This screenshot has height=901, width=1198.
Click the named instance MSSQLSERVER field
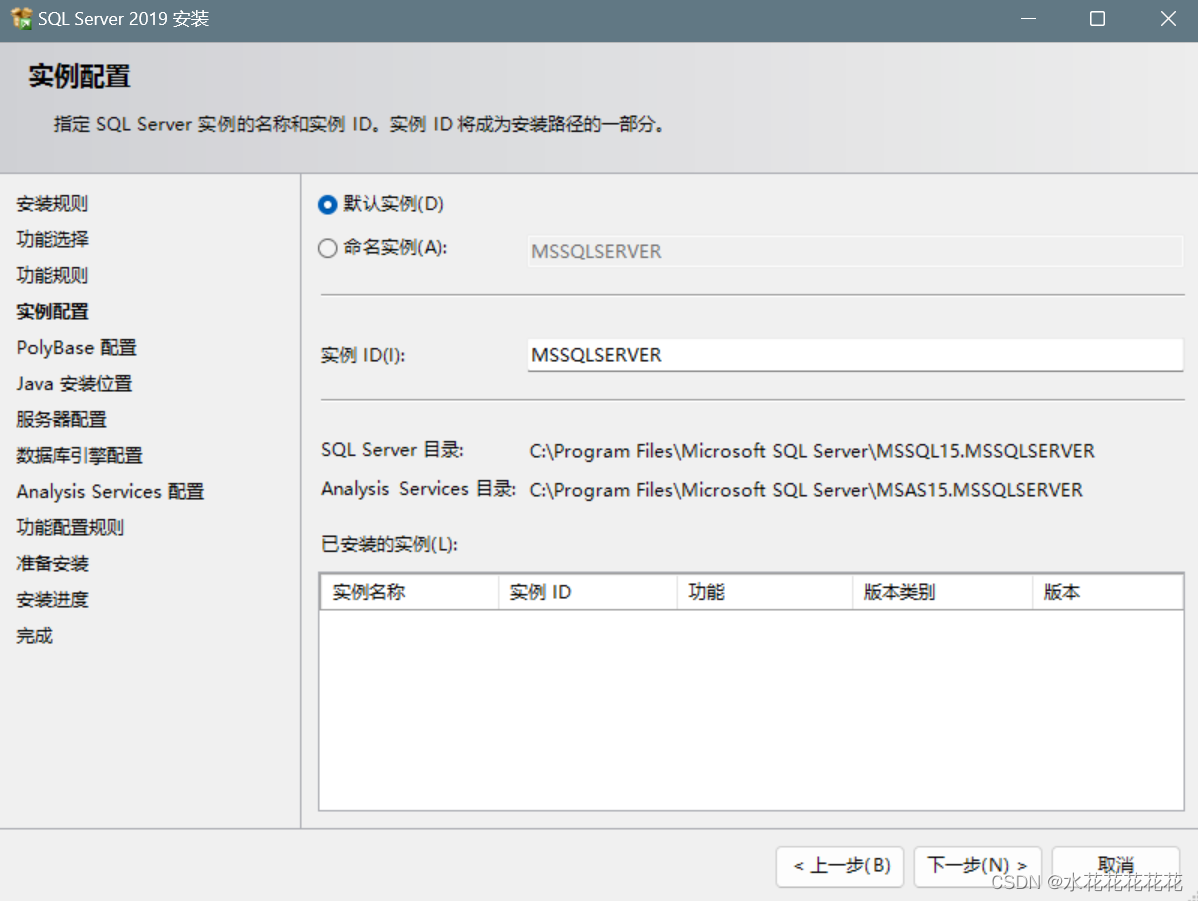pyautogui.click(x=854, y=251)
